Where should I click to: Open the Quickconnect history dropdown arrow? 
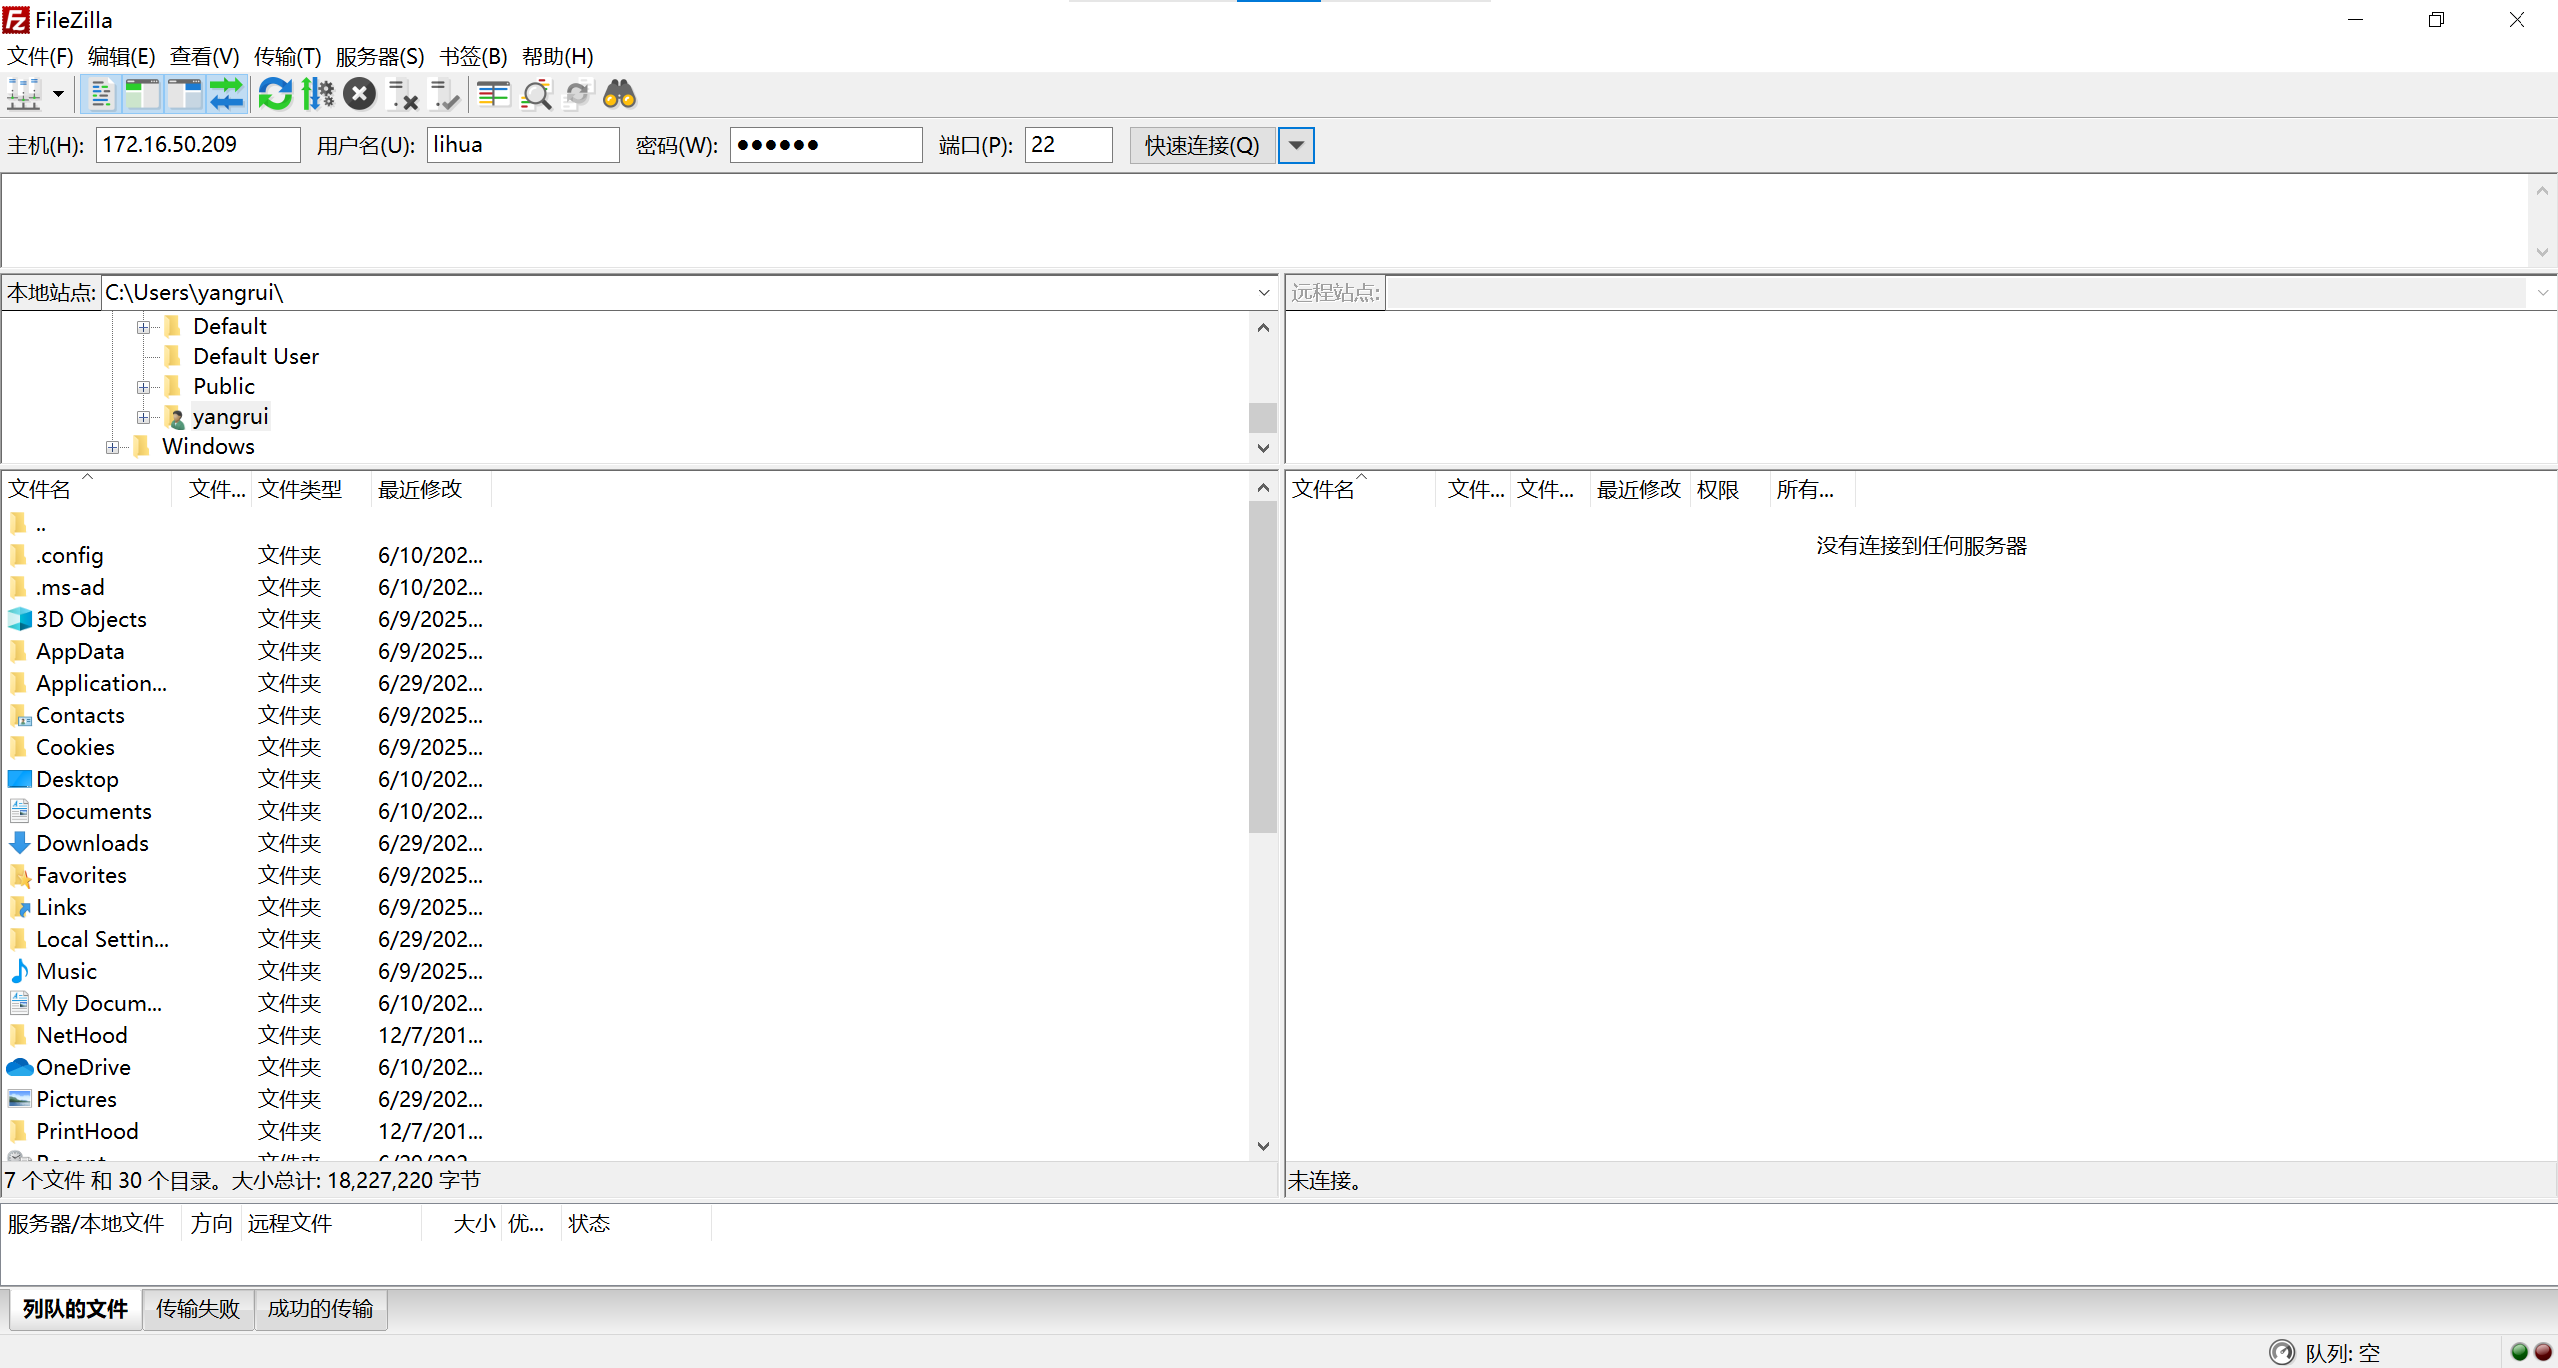pyautogui.click(x=1296, y=146)
